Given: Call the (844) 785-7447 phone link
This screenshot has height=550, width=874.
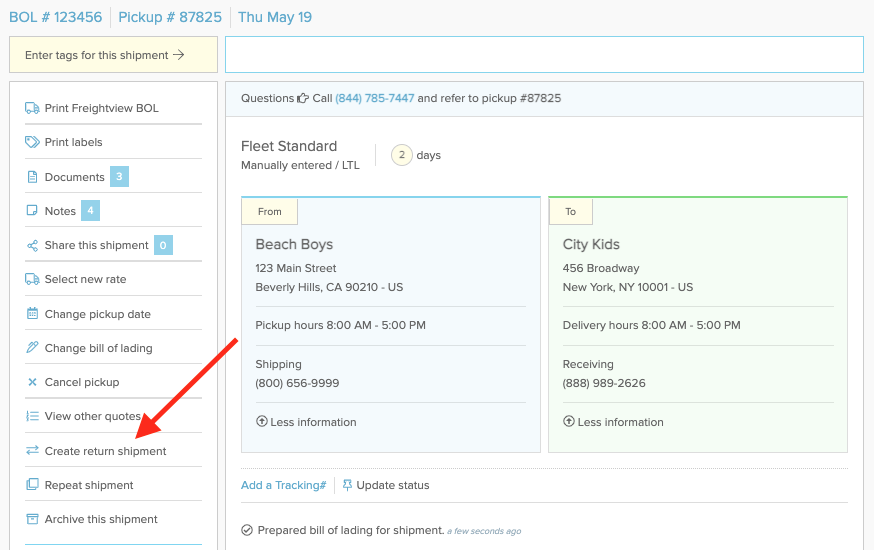Looking at the screenshot, I should 375,98.
